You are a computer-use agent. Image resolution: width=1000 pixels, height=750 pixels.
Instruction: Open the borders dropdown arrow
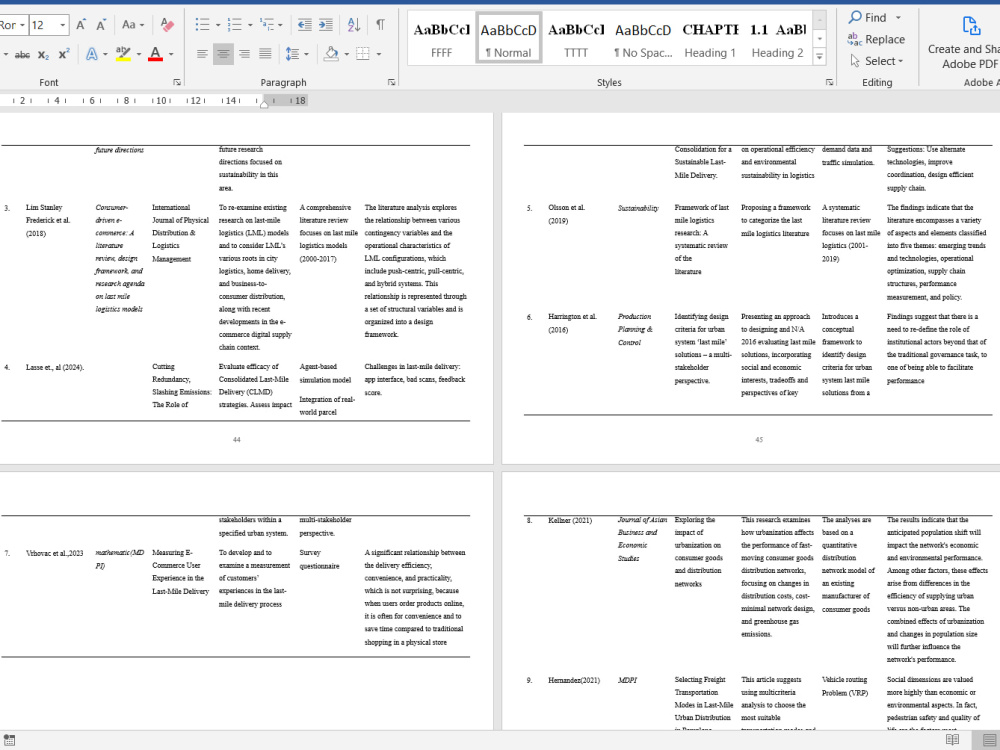379,55
